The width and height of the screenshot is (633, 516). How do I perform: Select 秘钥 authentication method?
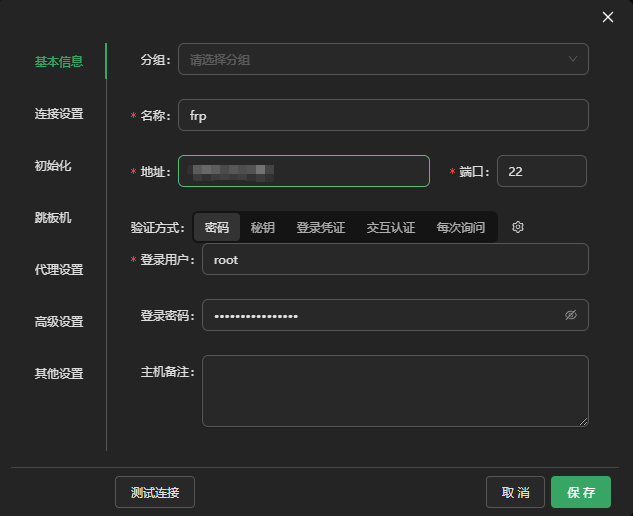[263, 227]
